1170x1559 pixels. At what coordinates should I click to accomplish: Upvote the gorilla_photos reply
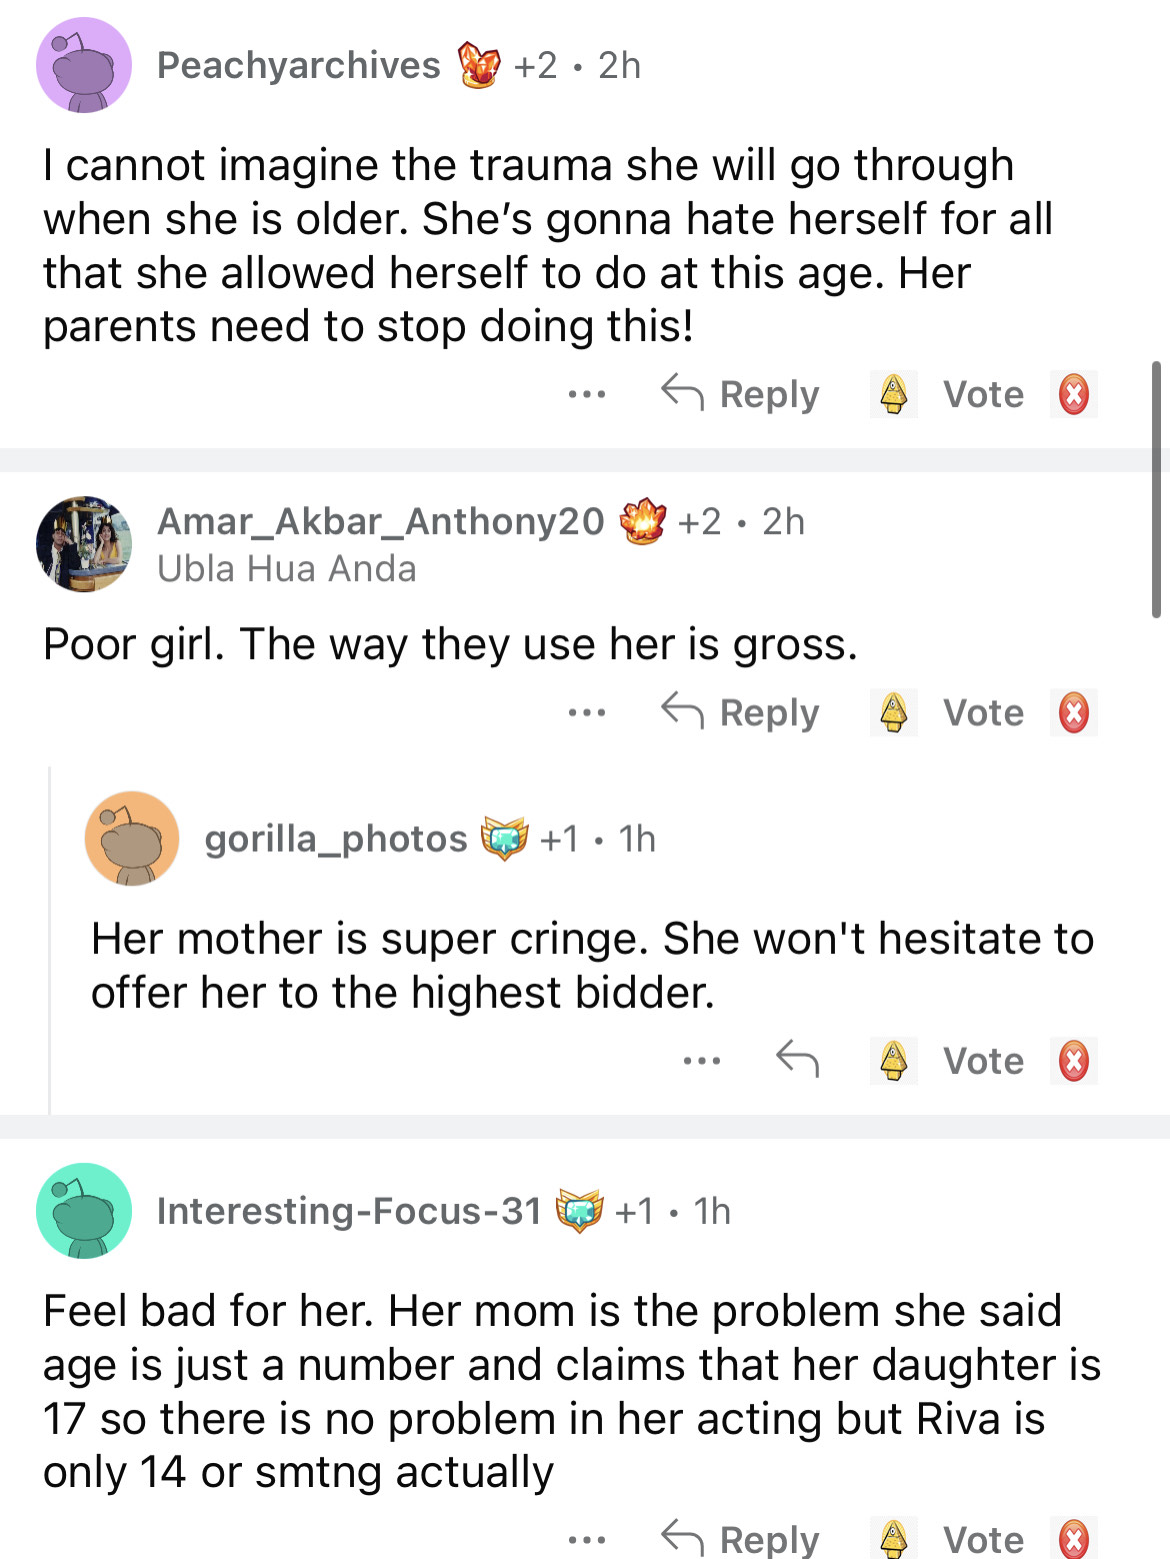point(893,1061)
